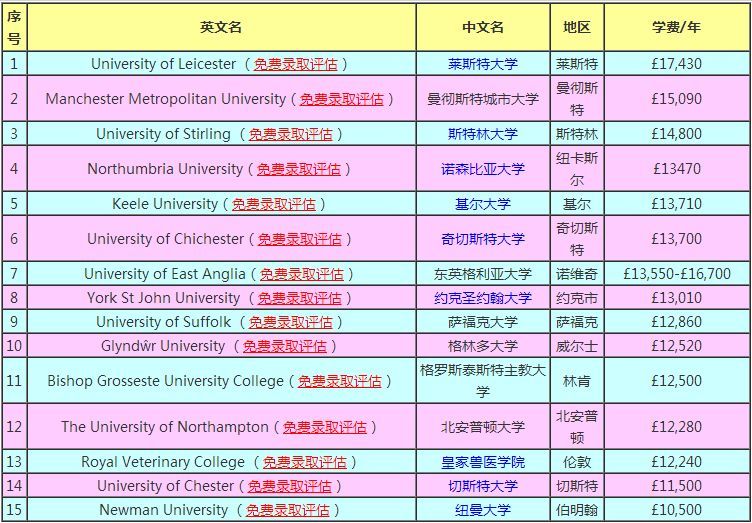752x523 pixels.
Task: Select the 序号 column header
Action: click(14, 27)
